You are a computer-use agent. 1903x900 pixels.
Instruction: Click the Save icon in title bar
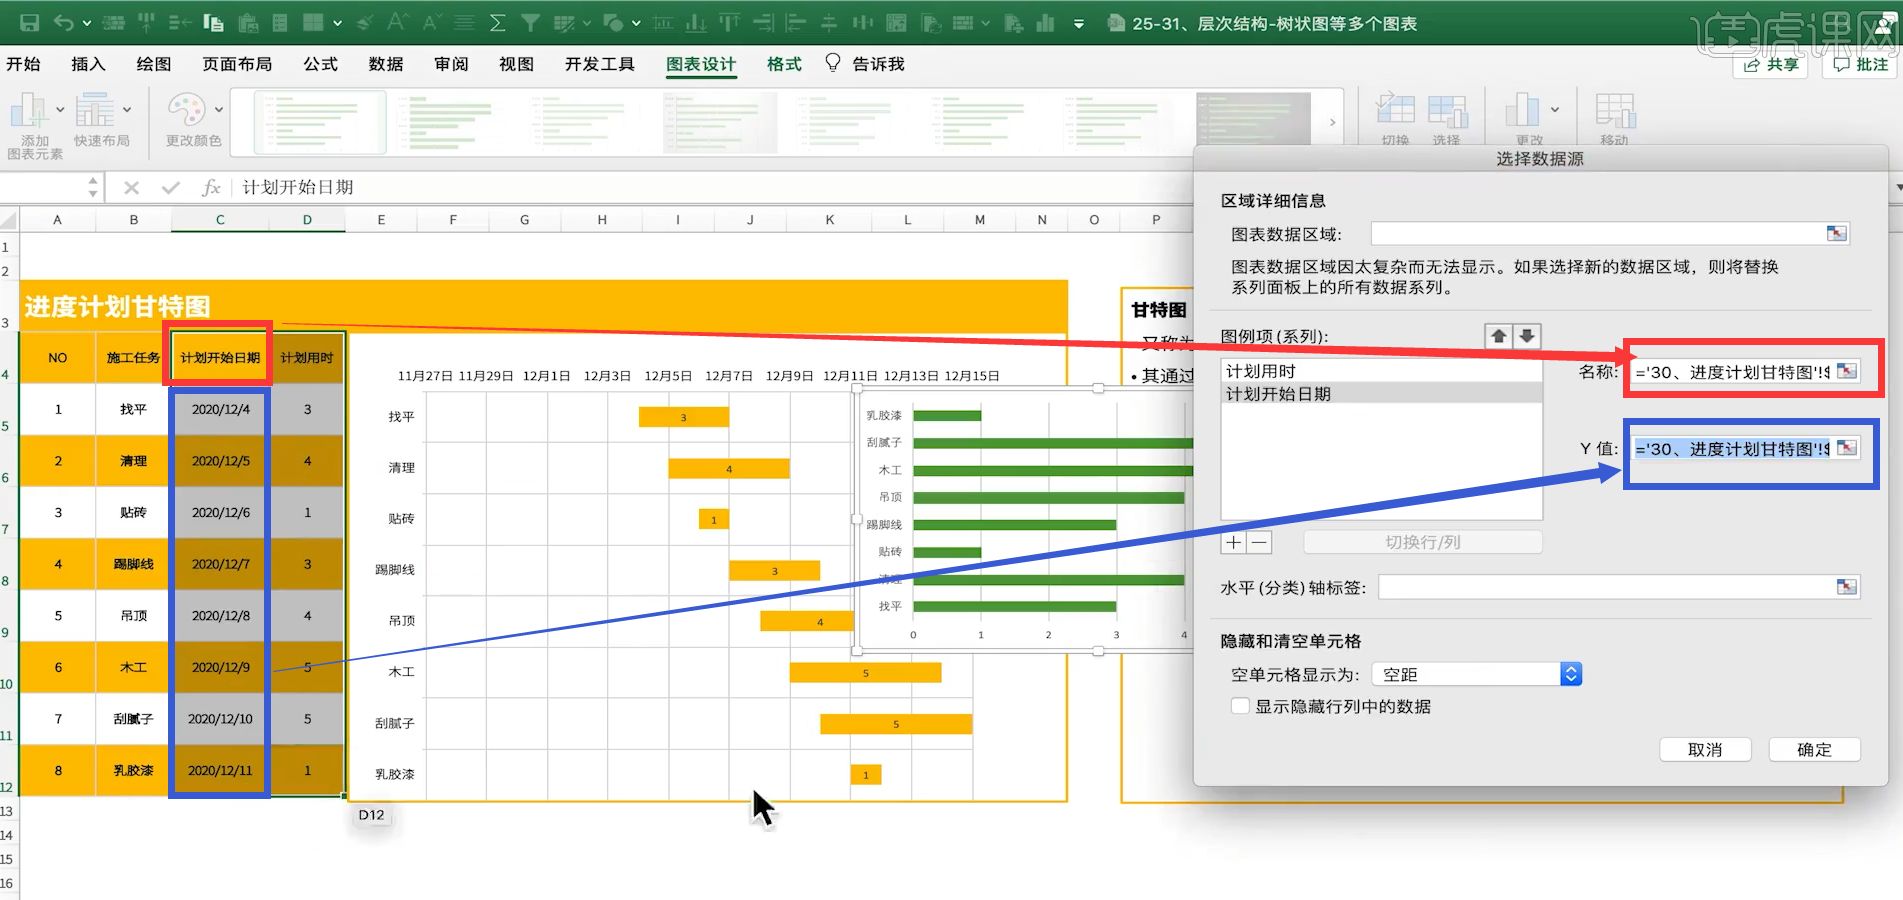point(30,23)
